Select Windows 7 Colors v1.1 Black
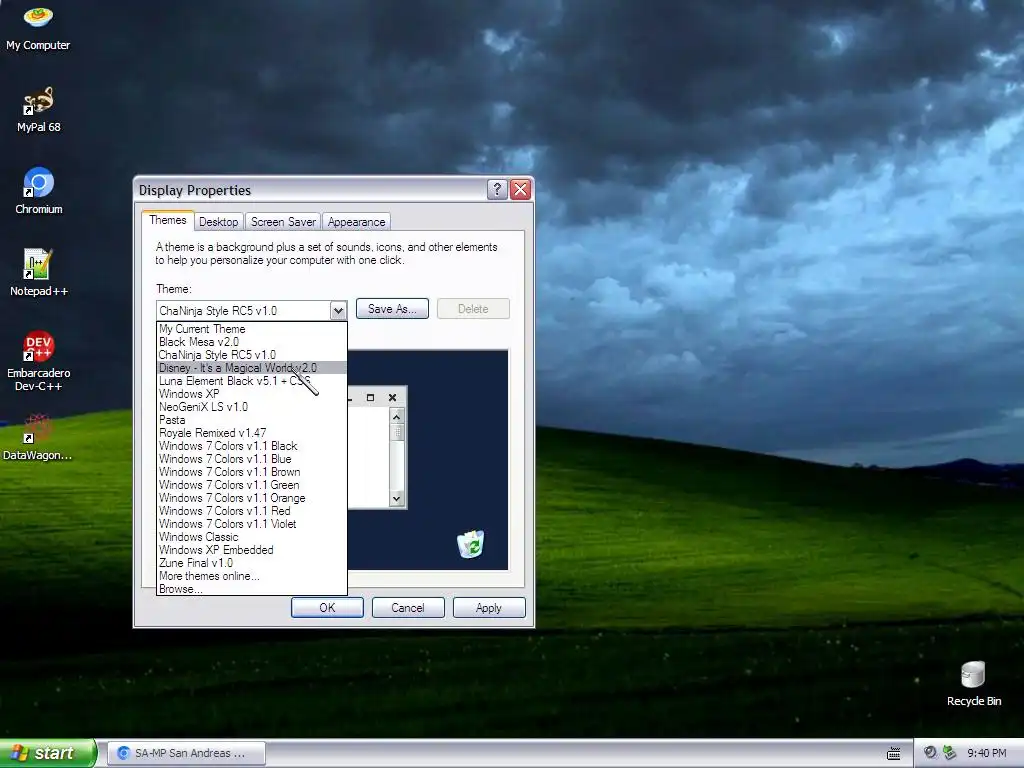Image resolution: width=1024 pixels, height=768 pixels. point(252,446)
